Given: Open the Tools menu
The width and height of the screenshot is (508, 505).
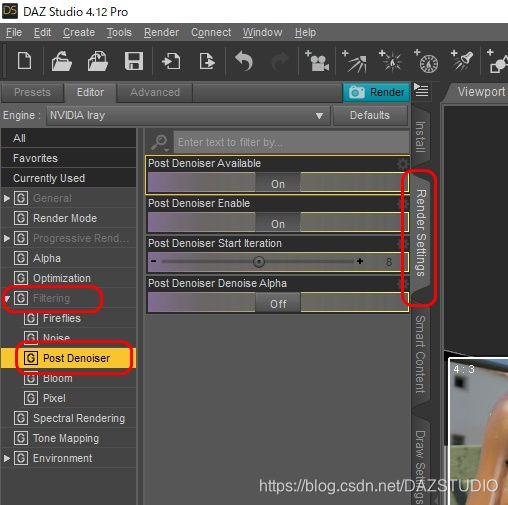Looking at the screenshot, I should [119, 32].
